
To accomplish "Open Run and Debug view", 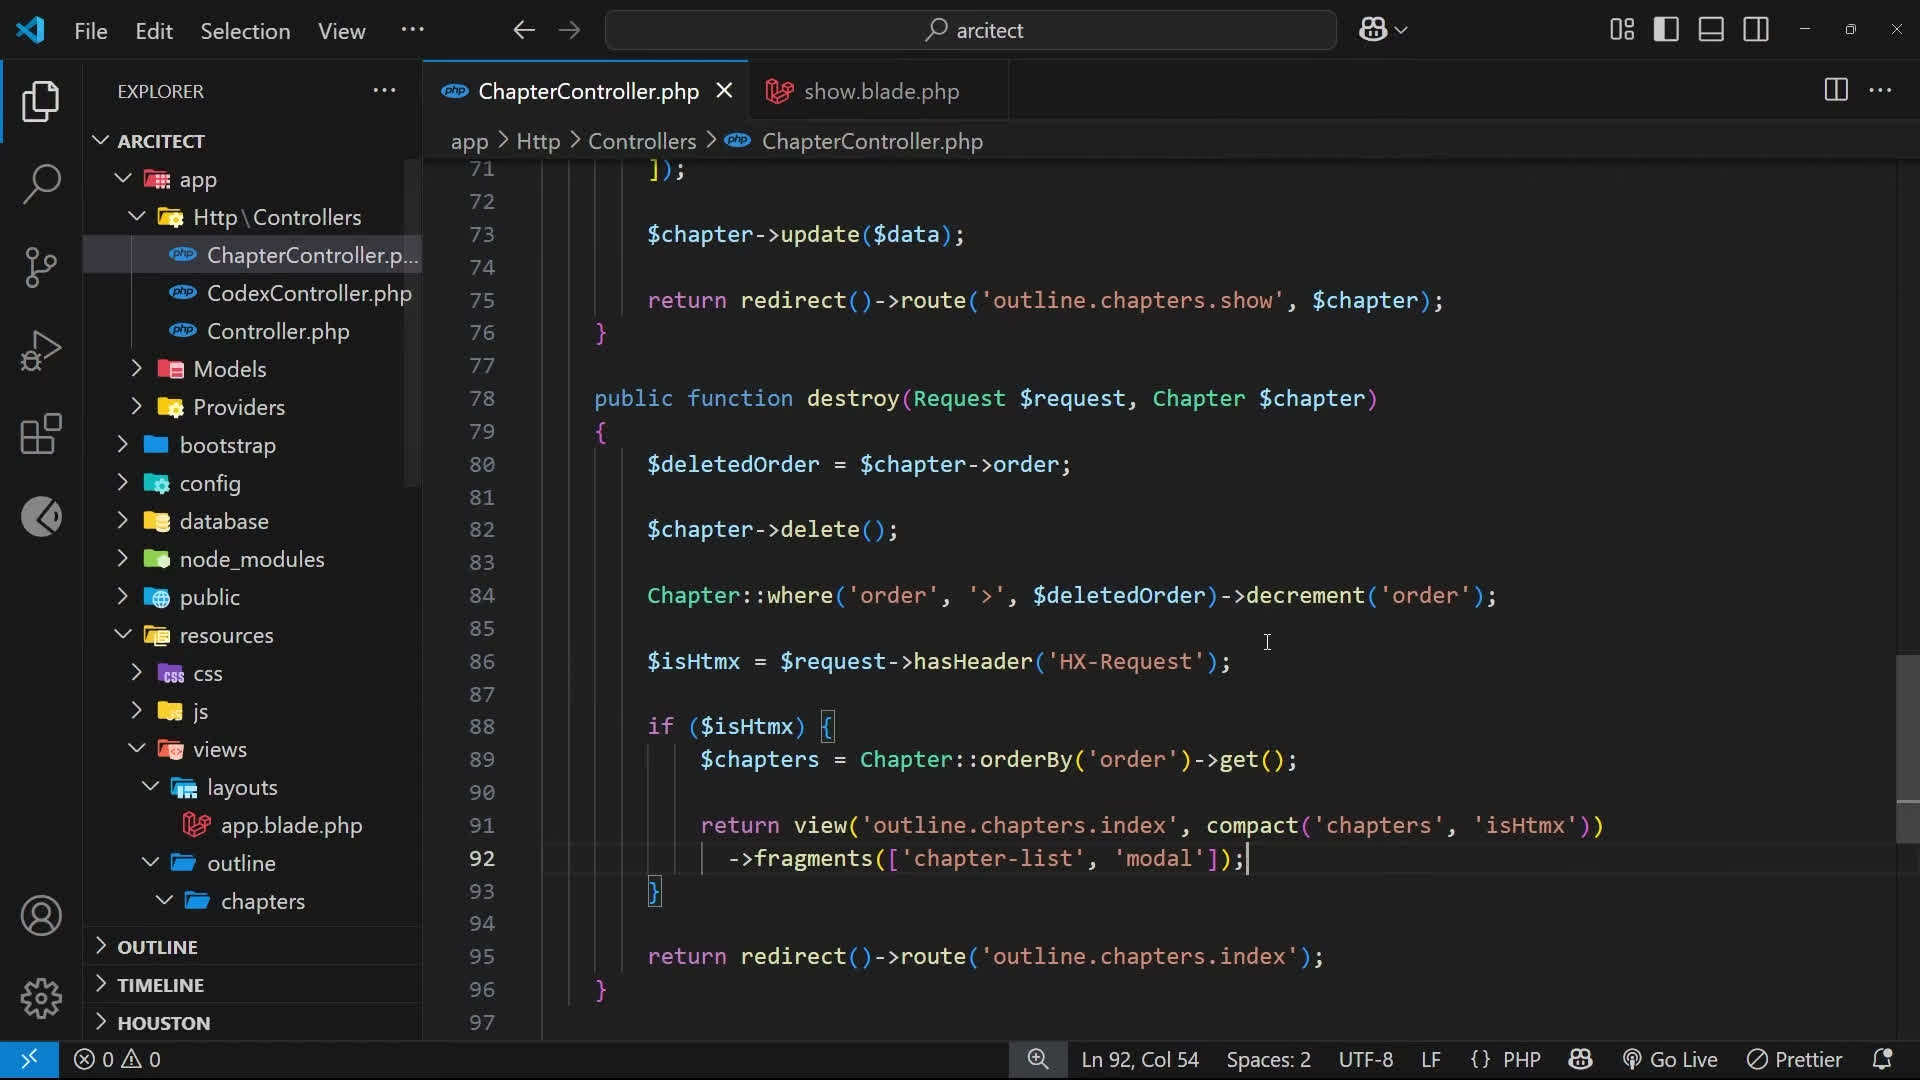I will coord(41,351).
